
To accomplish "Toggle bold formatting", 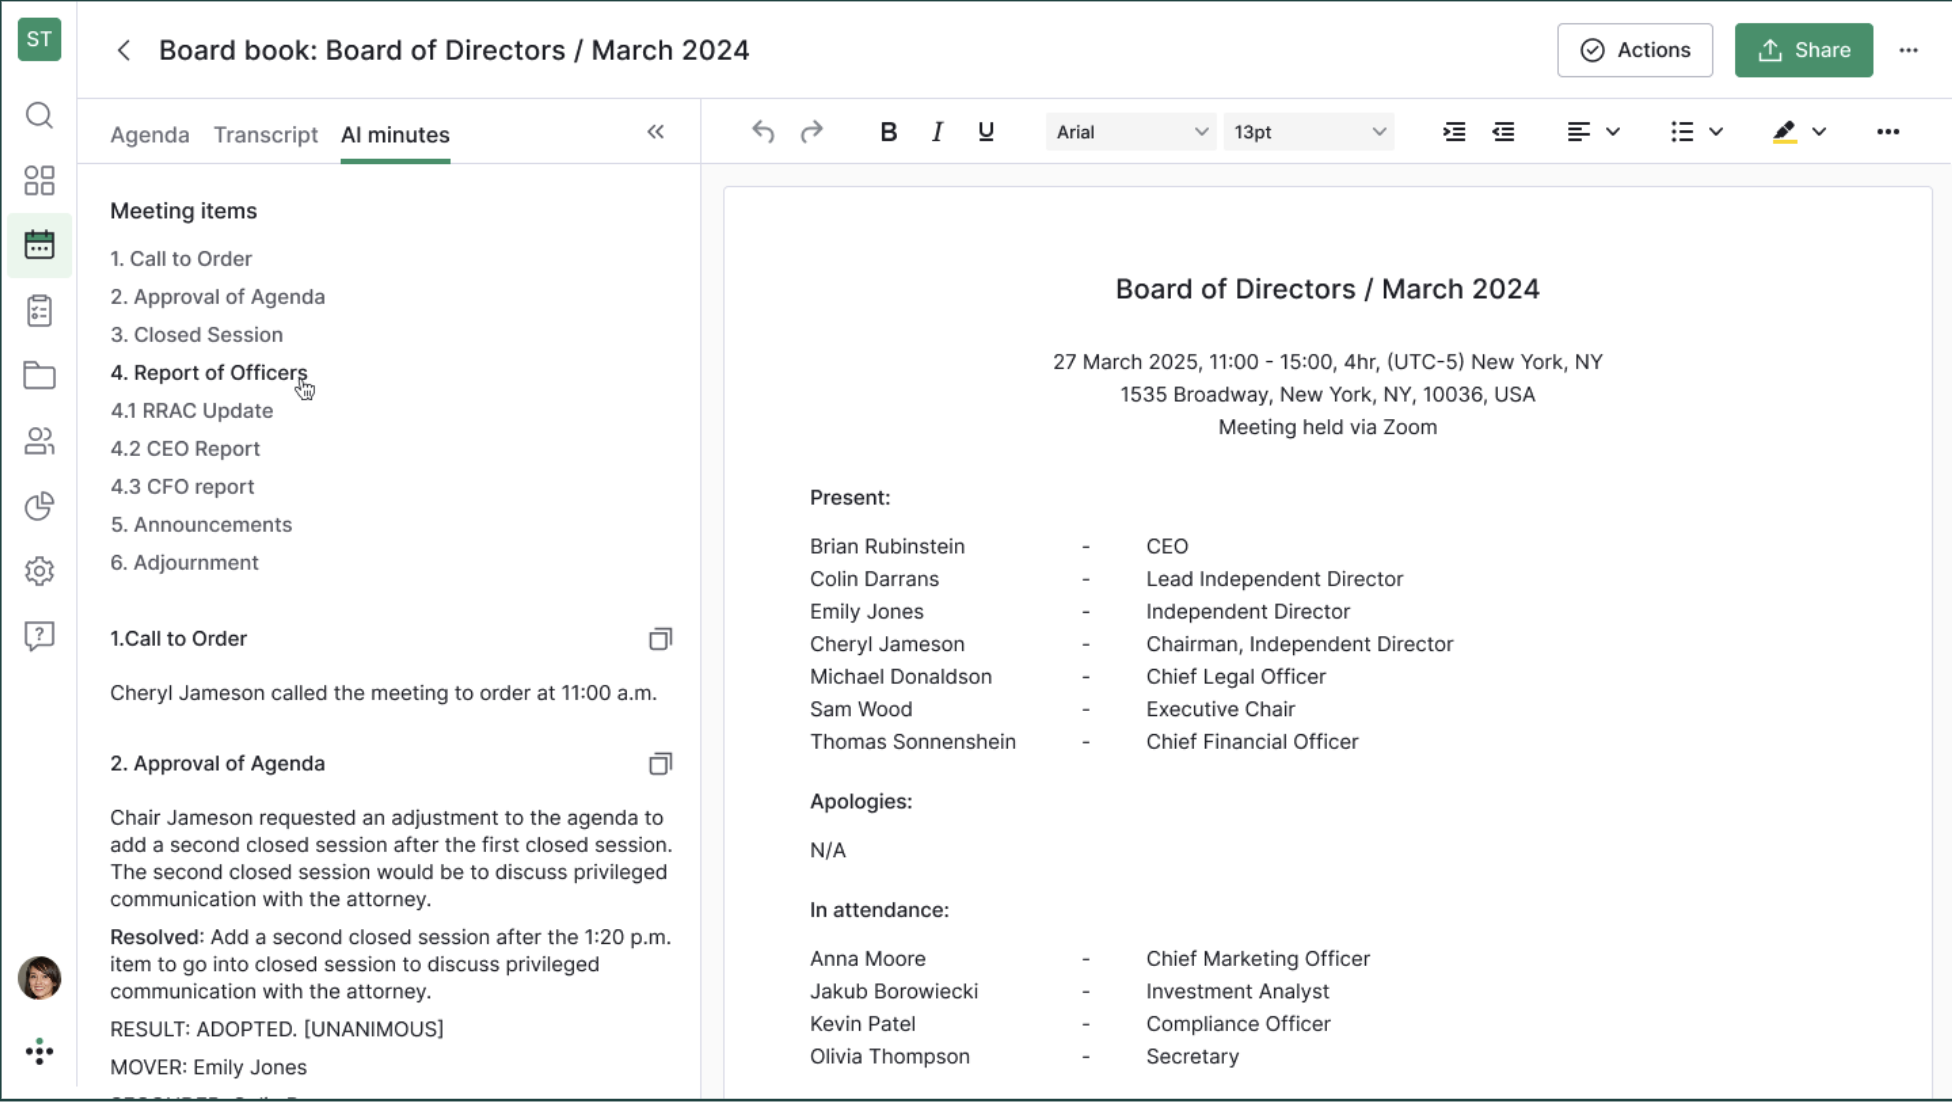I will coord(888,132).
